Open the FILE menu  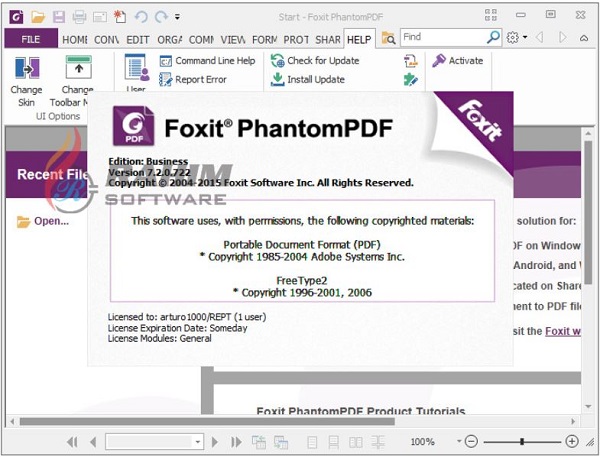point(31,39)
